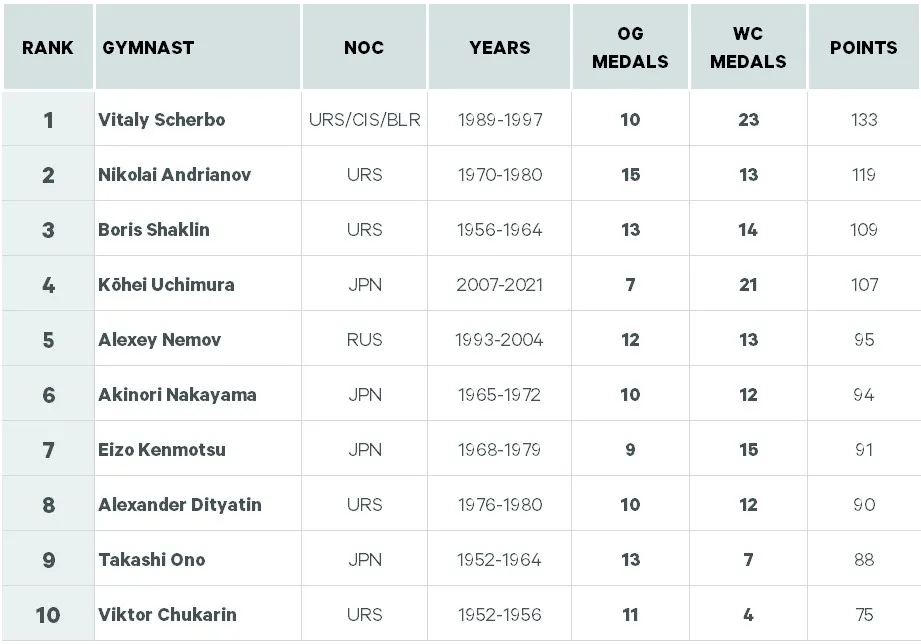
Task: Select Akinori Nakayama's name
Action: point(177,395)
